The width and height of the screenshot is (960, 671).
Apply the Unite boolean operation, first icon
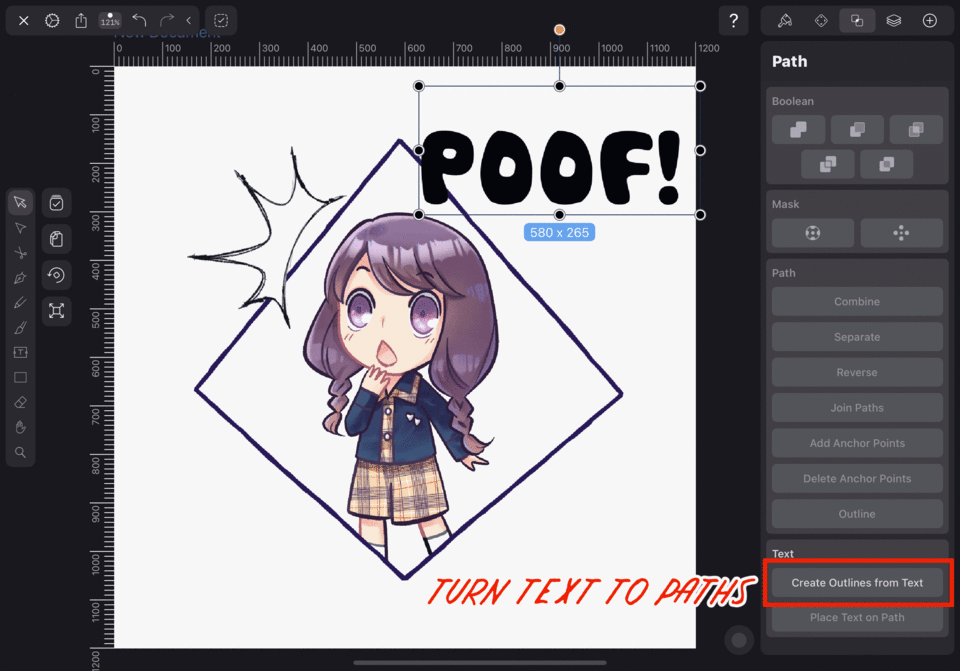(x=798, y=130)
